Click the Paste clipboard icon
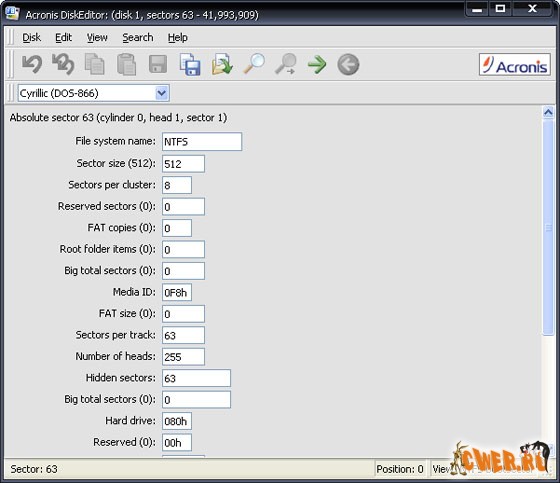 126,64
